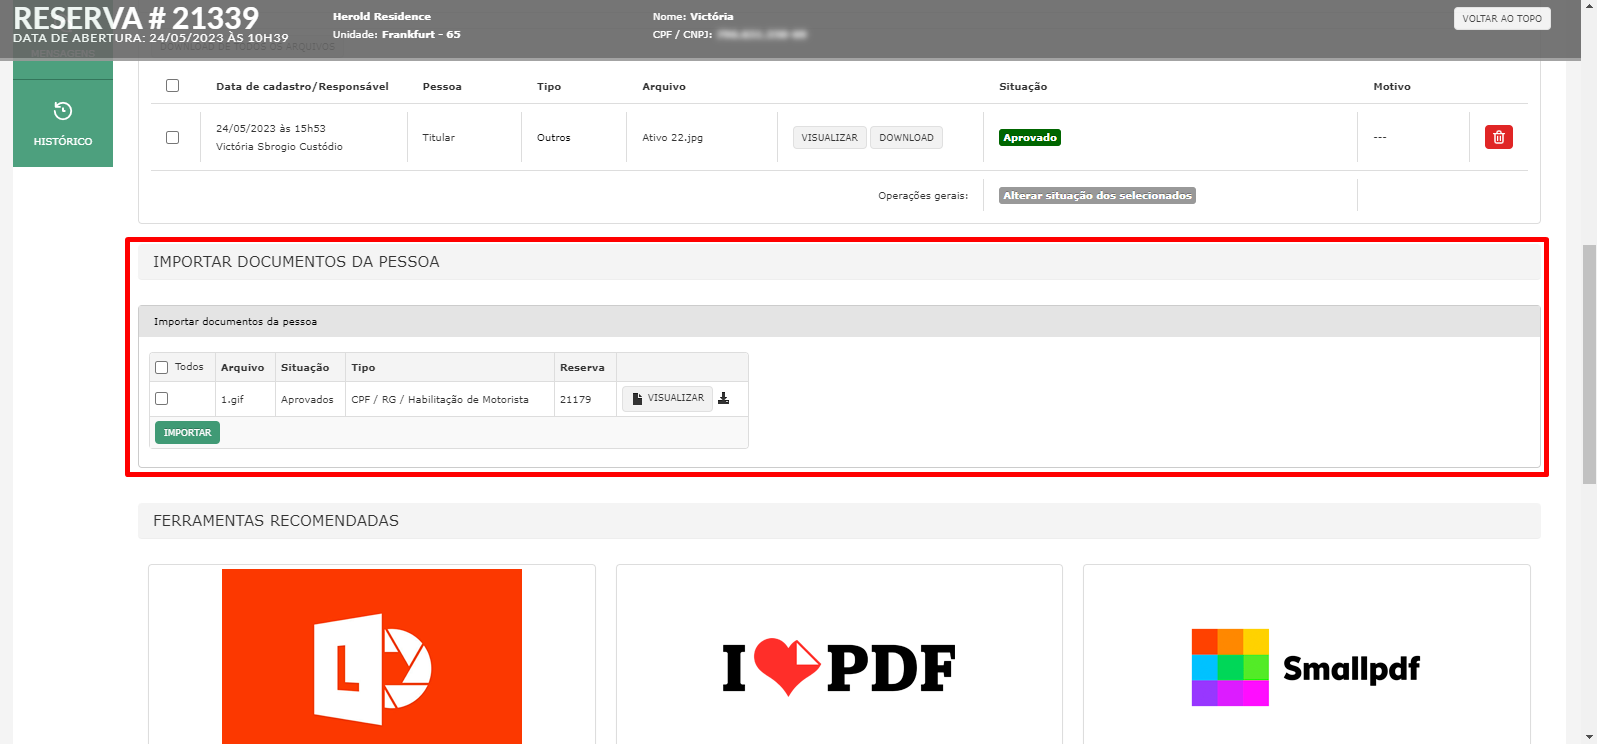Delete the Ativo 22.jpg file with trash icon
Viewport: 1597px width, 744px height.
[x=1498, y=137]
